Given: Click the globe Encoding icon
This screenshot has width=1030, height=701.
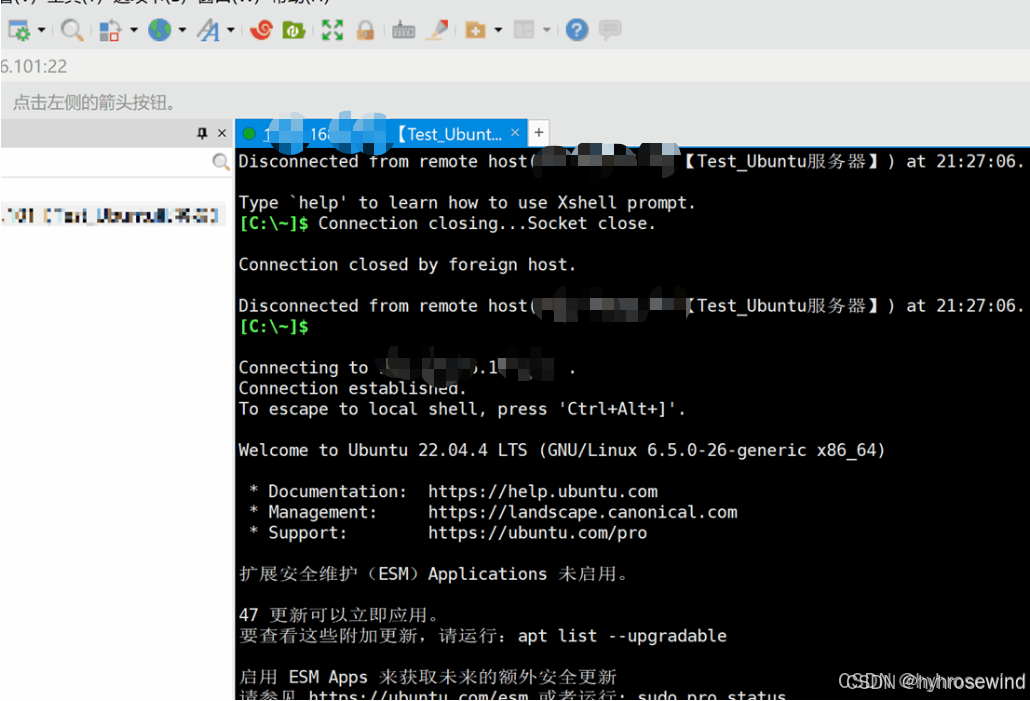Looking at the screenshot, I should coord(160,30).
